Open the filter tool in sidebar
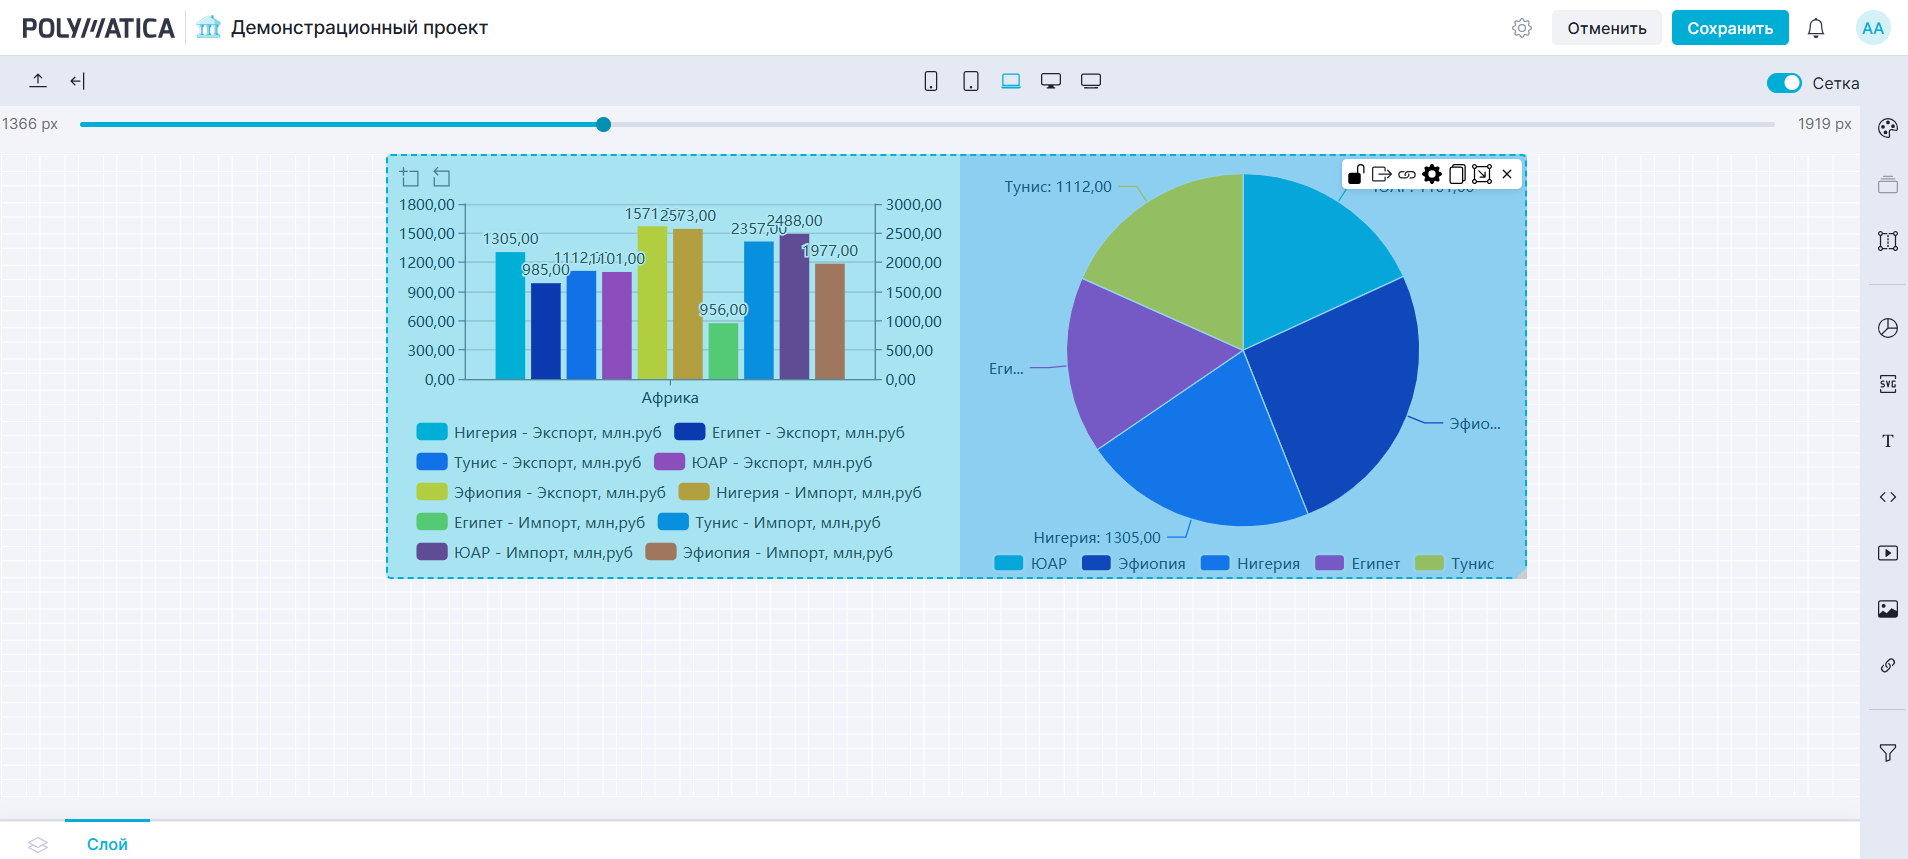The image size is (1908, 859). (x=1887, y=753)
